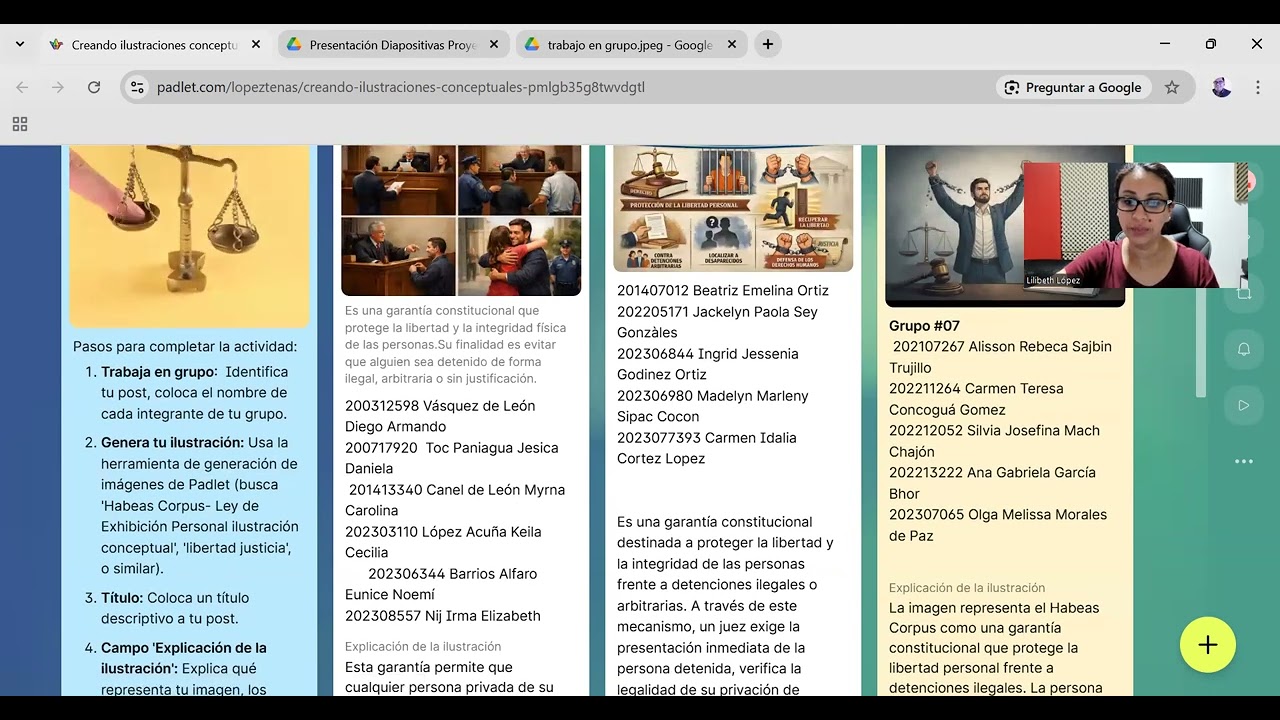Click gray caption 'Es una garantía constitucional que protege'
Image resolution: width=1280 pixels, height=720 pixels.
456,345
